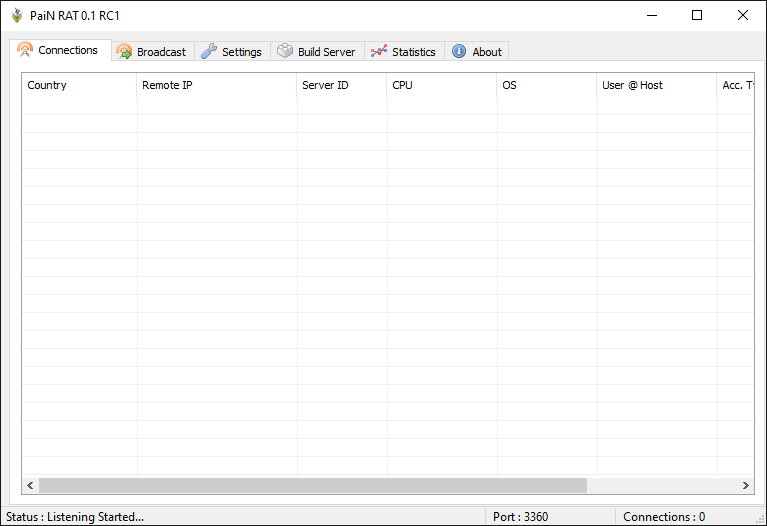
Task: Click the CPU column header
Action: click(x=441, y=85)
